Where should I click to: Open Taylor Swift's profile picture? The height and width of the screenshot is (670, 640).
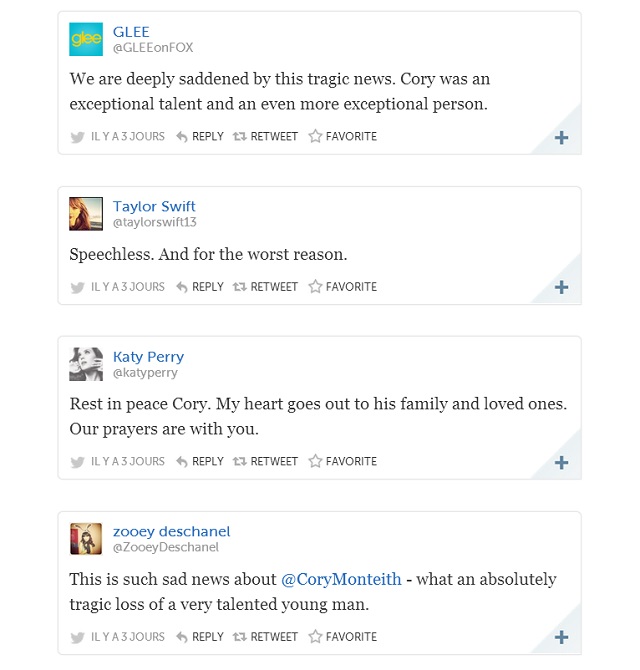86,214
